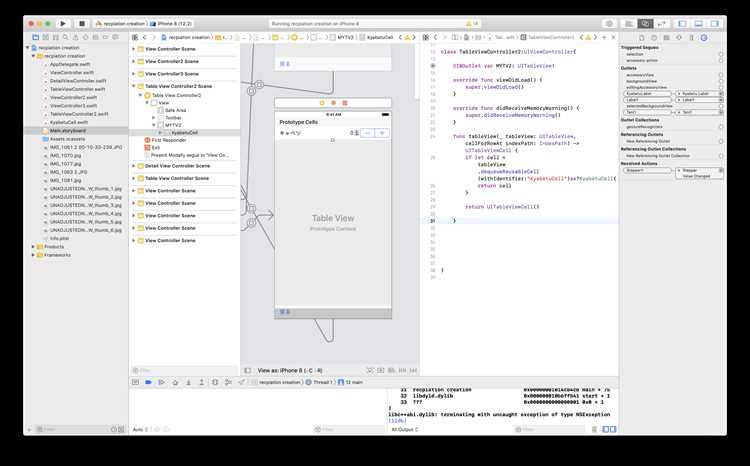Toggle the Navigator pane visibility
Screen dimensions: 750x466
pos(683,23)
